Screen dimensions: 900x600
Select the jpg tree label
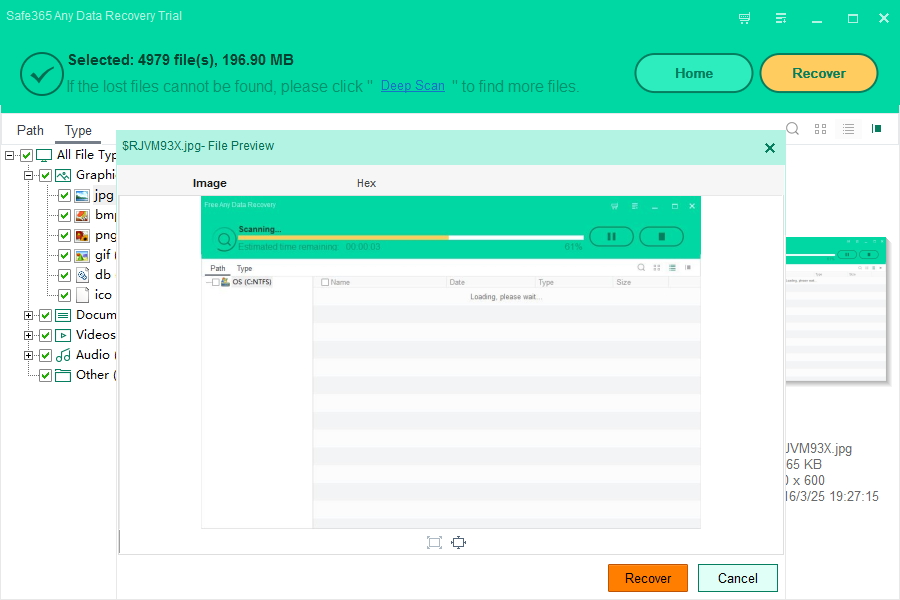104,196
